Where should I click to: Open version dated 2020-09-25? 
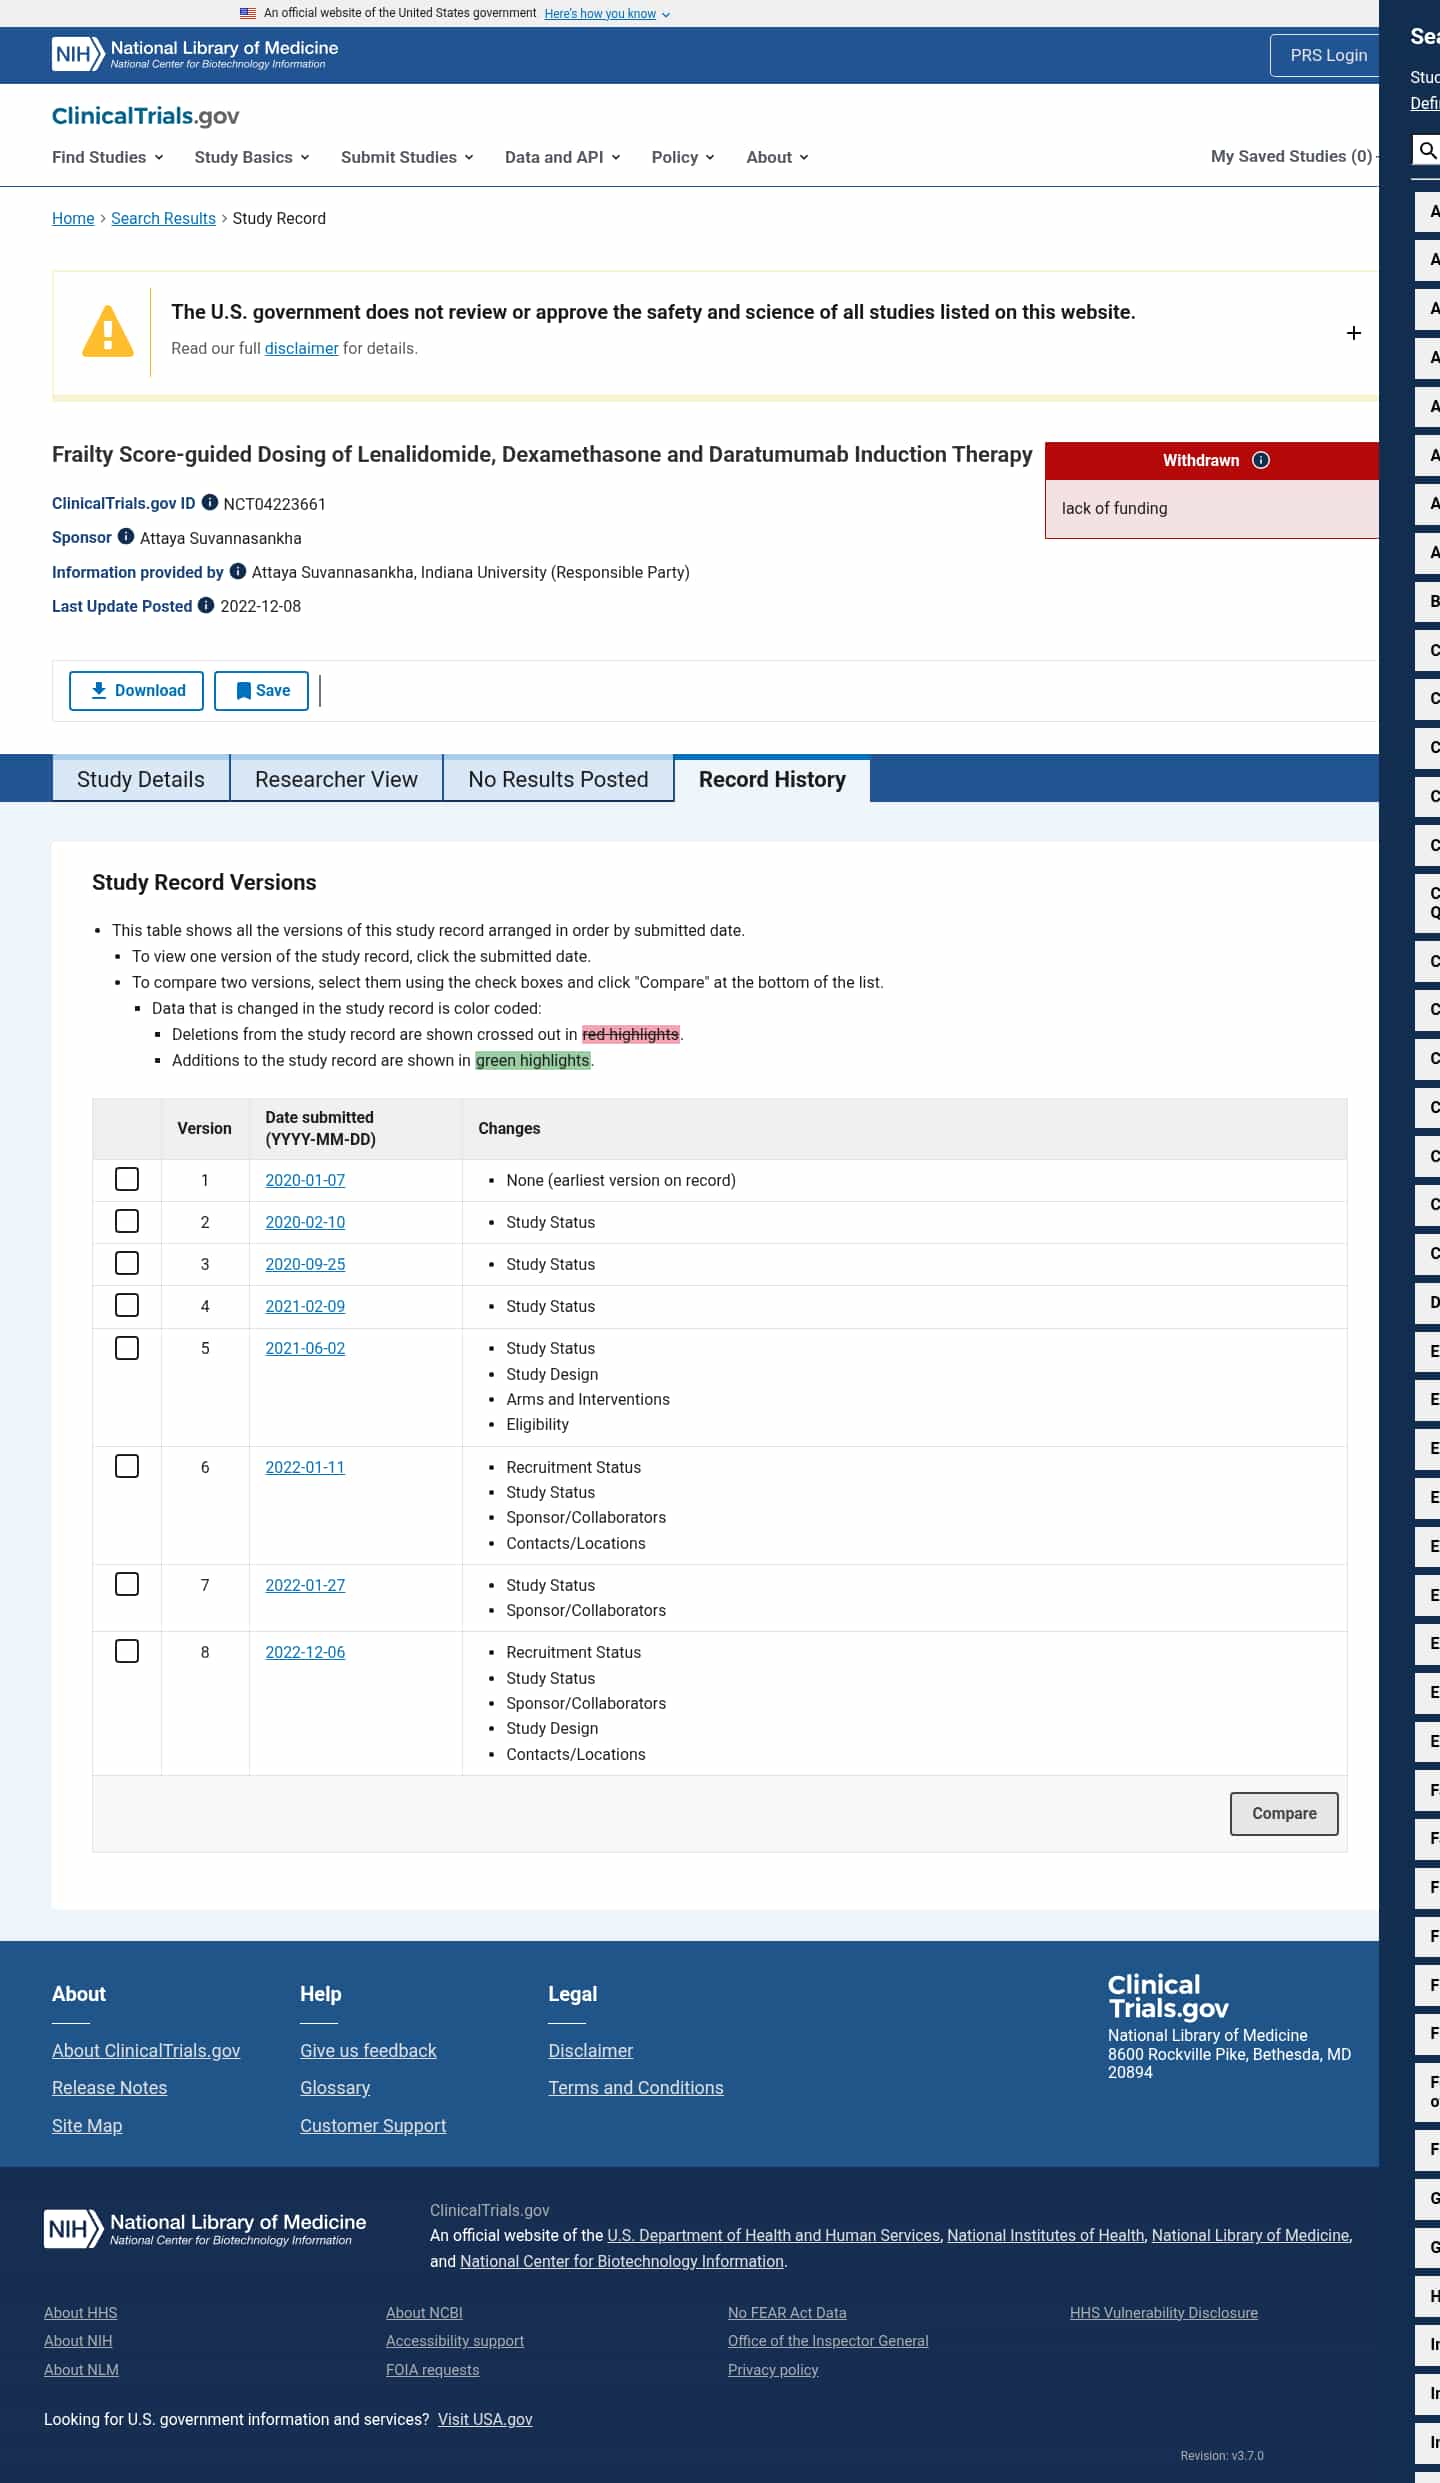[305, 1264]
